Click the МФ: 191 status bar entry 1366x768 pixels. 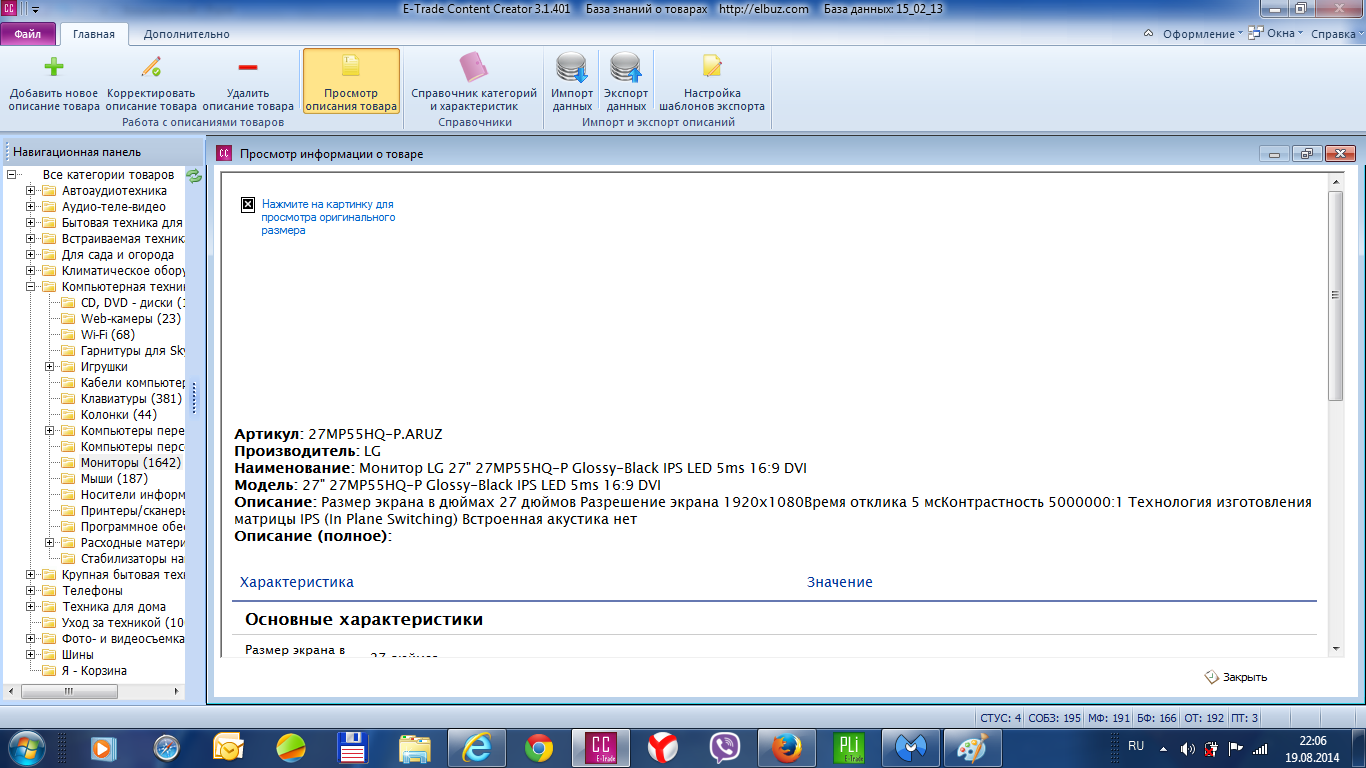(1109, 718)
